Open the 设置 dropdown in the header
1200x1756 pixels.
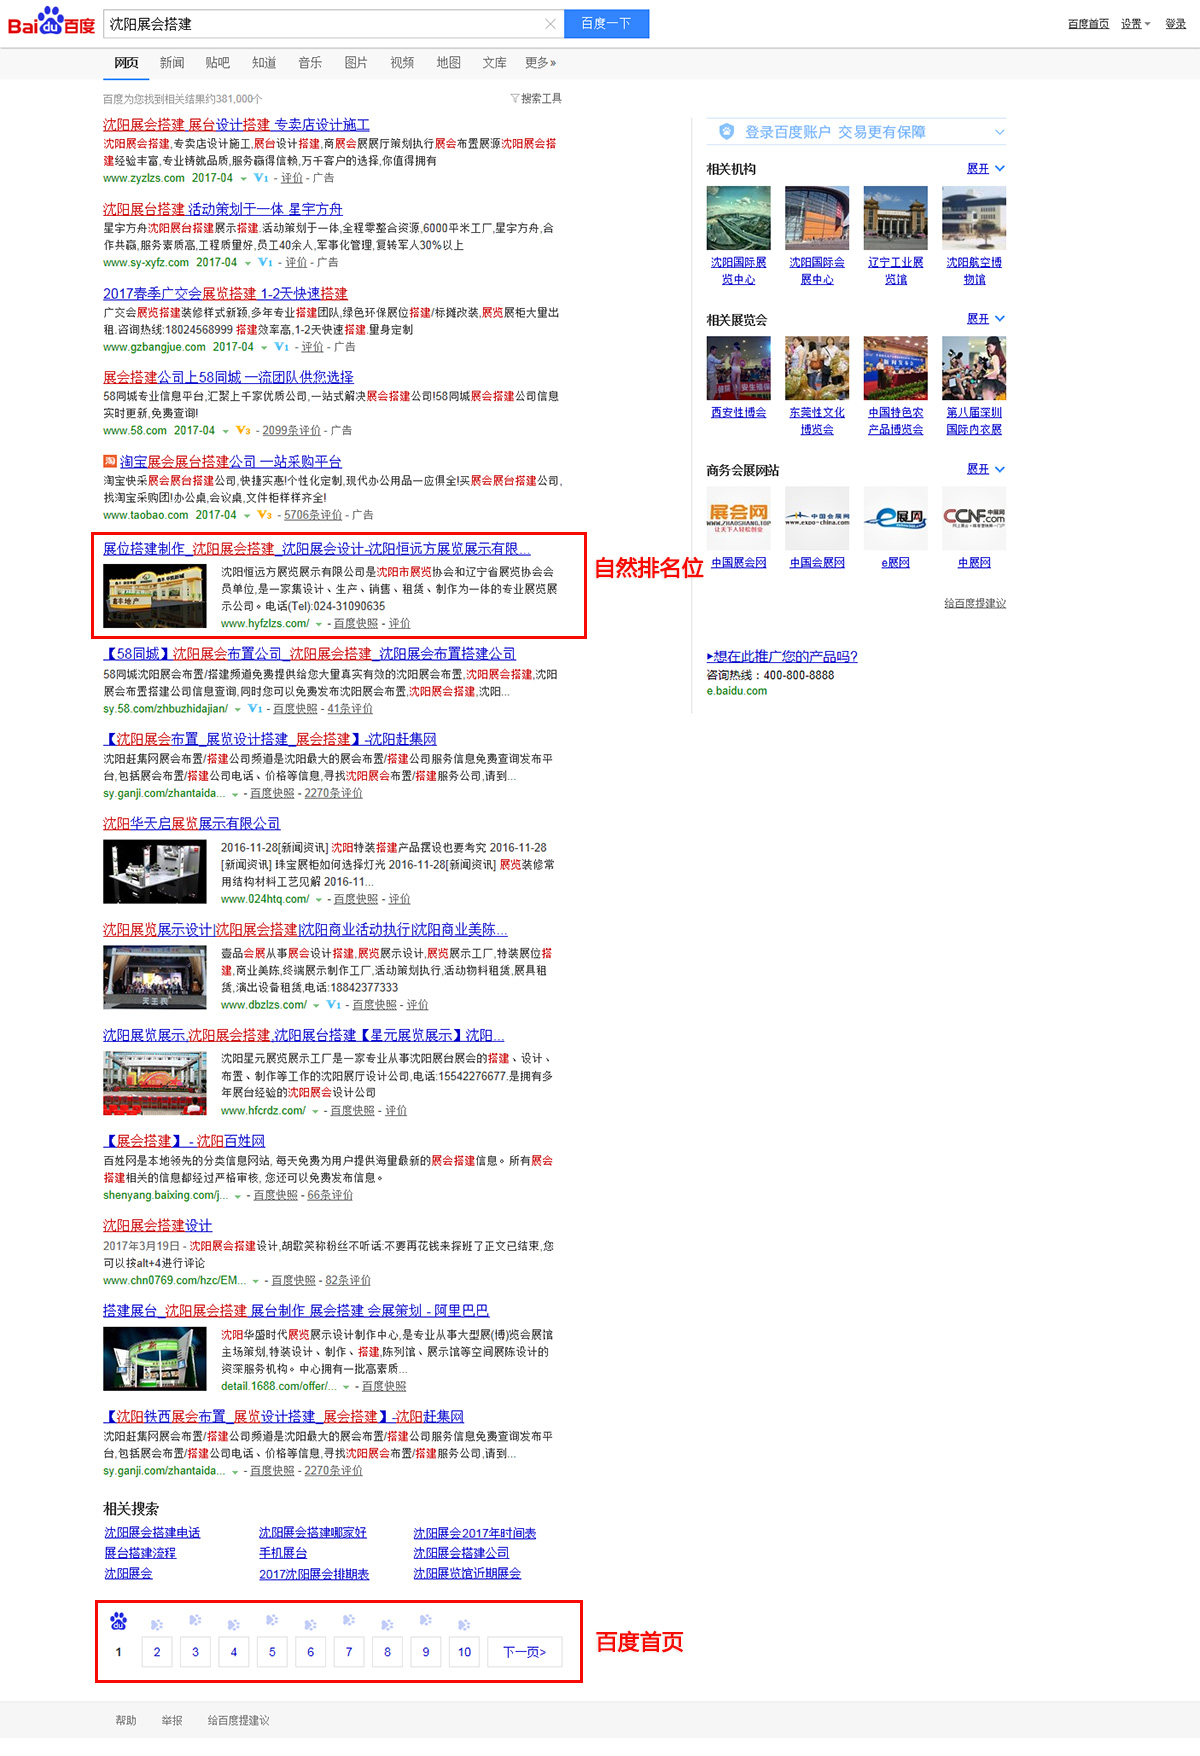1136,24
